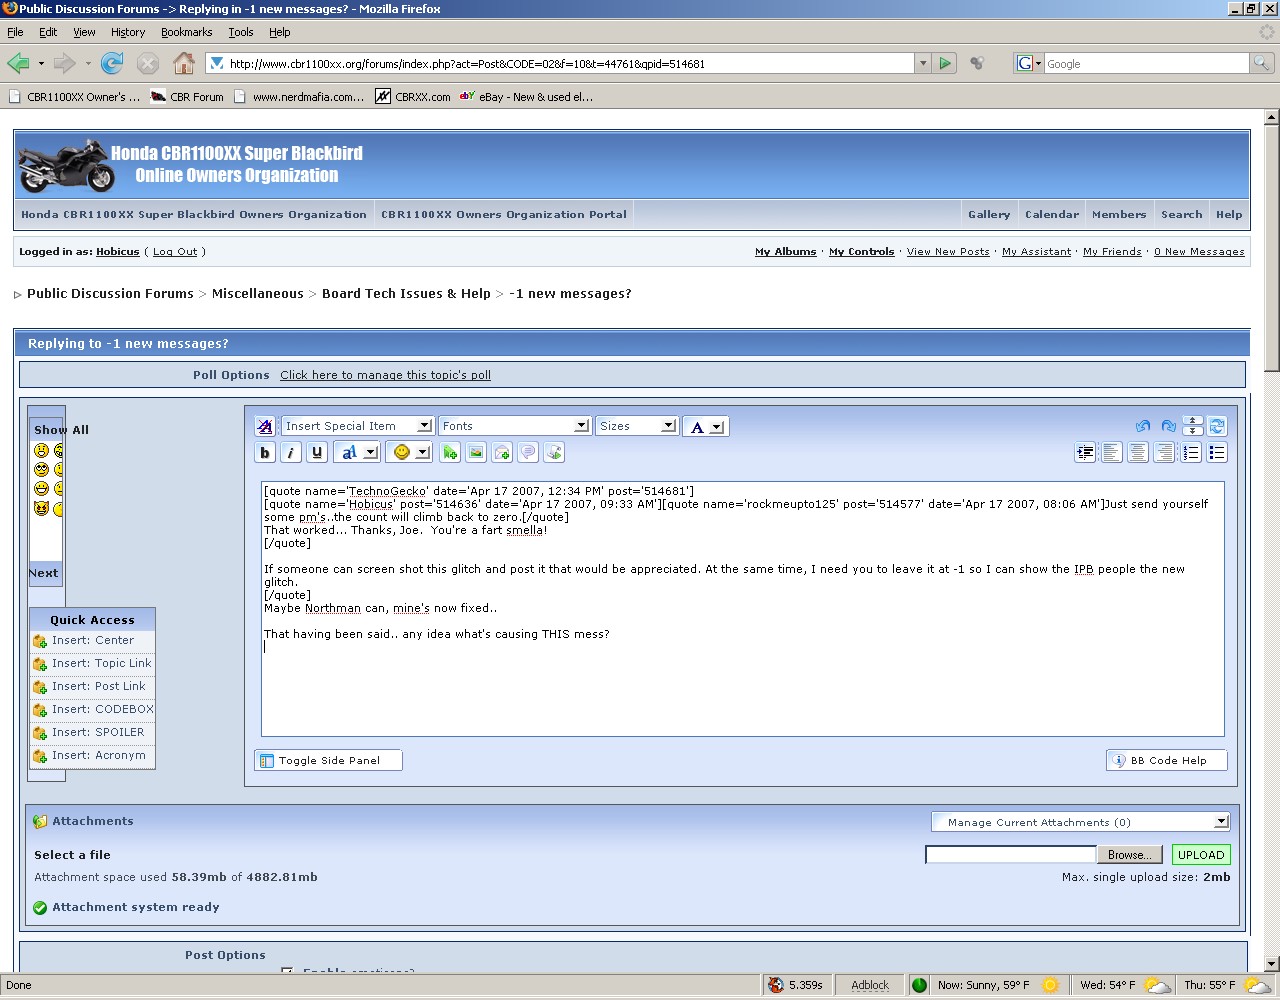Click the insert email link icon
This screenshot has height=1000, width=1280.
point(502,453)
